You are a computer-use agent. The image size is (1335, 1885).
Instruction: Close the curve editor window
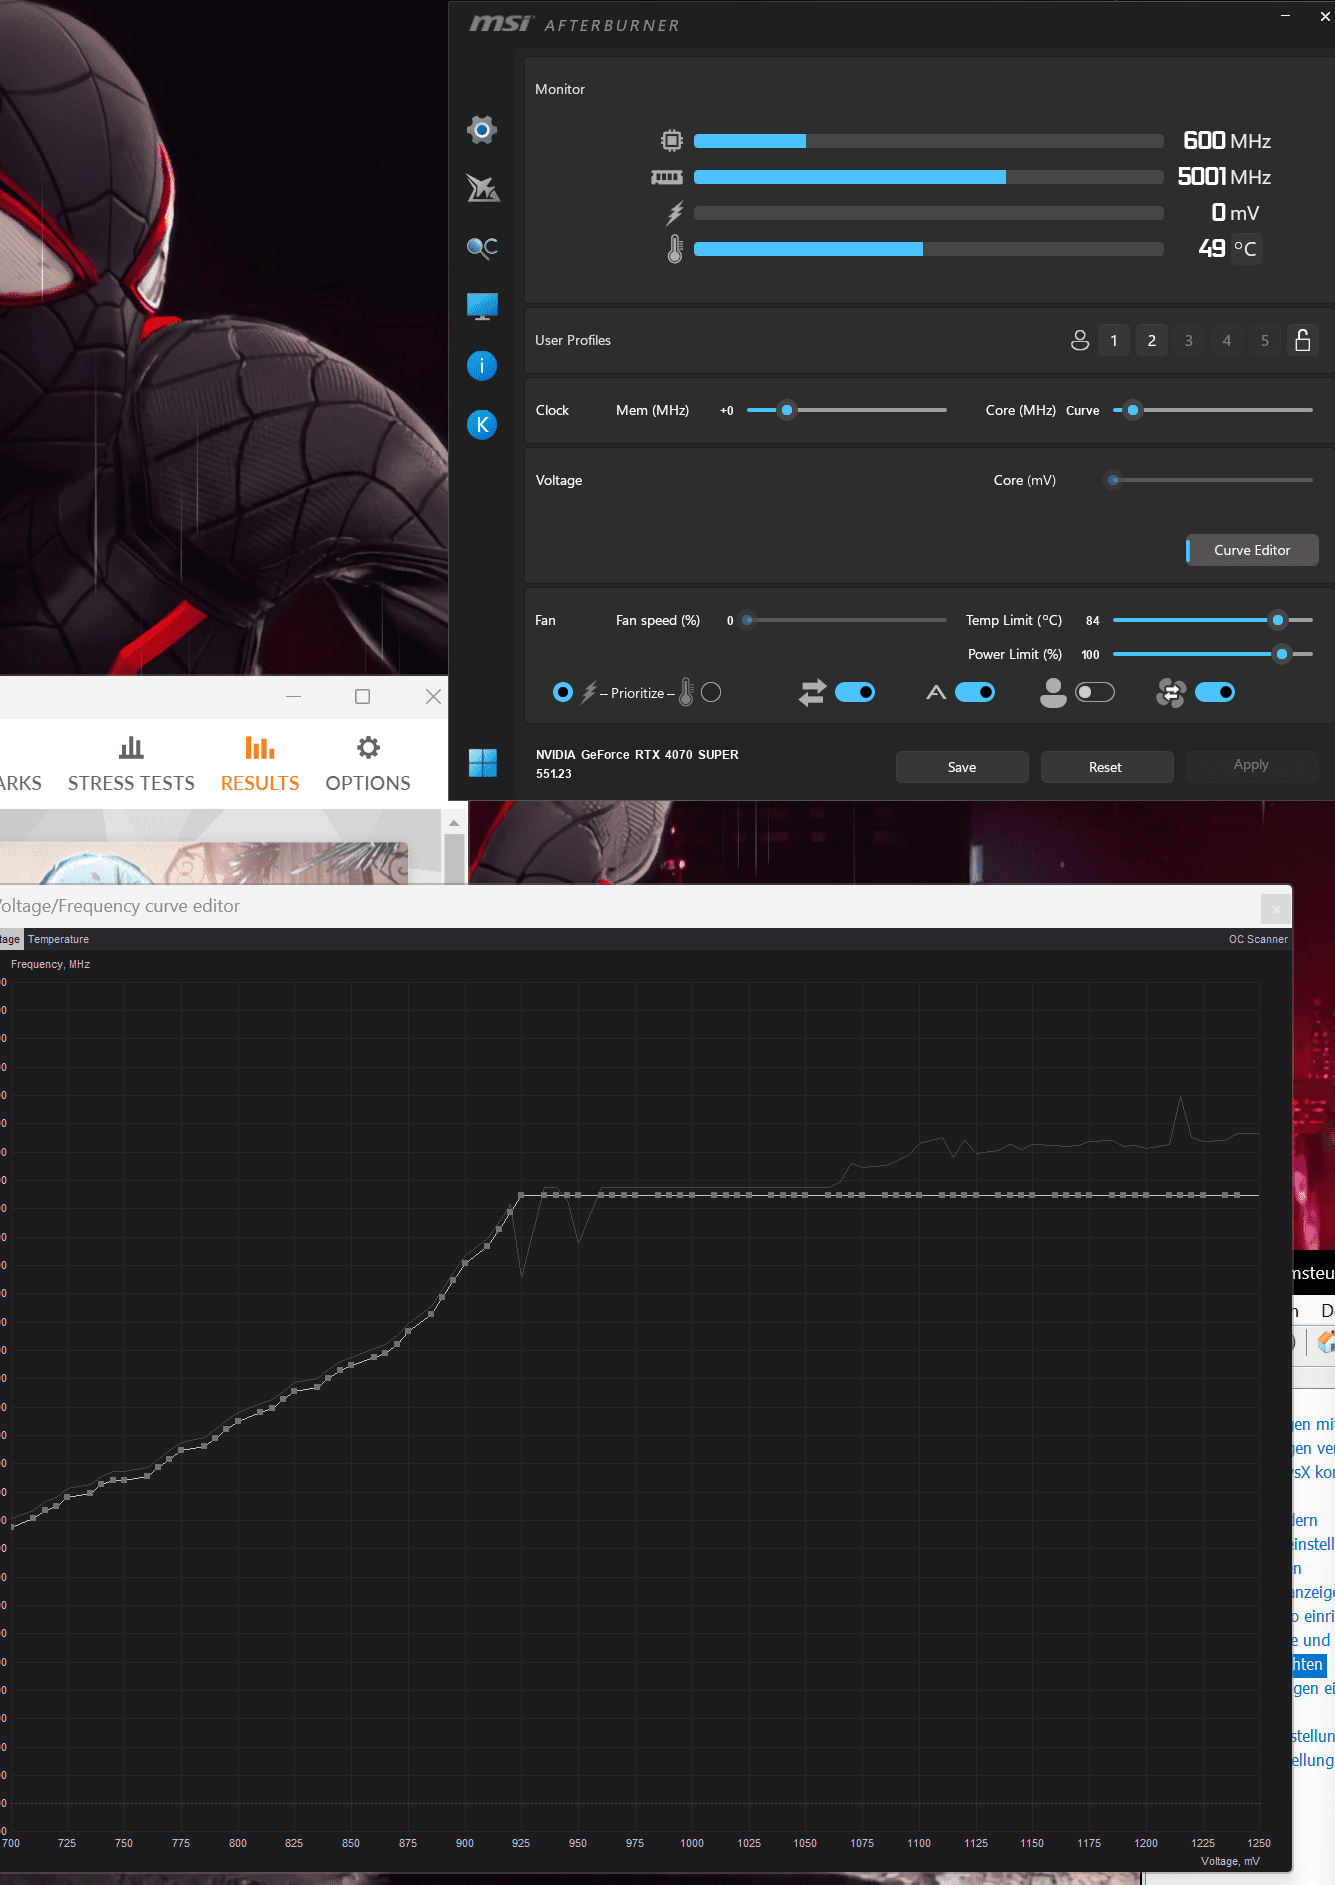click(1276, 908)
